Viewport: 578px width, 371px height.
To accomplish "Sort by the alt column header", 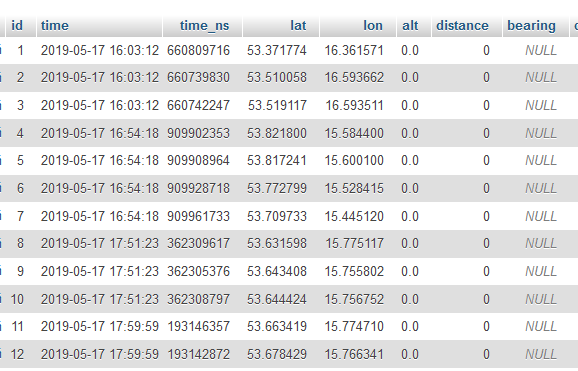I will 410,26.
